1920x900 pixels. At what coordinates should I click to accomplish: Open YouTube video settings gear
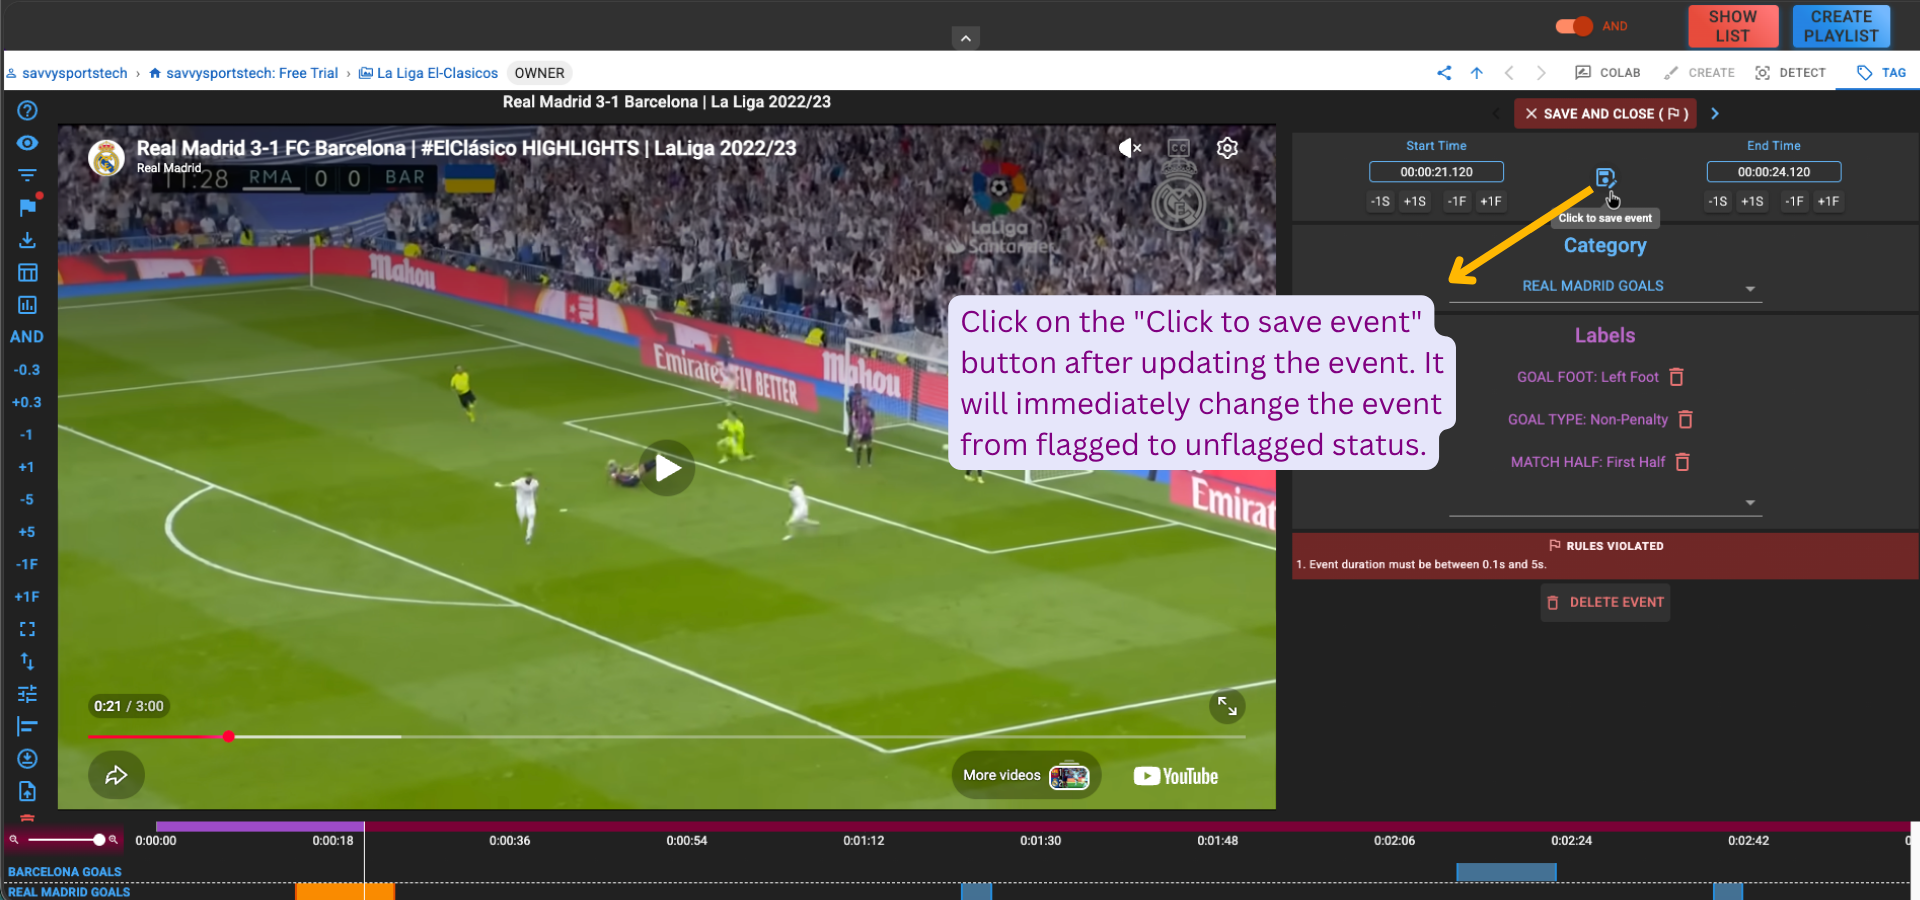(1227, 148)
